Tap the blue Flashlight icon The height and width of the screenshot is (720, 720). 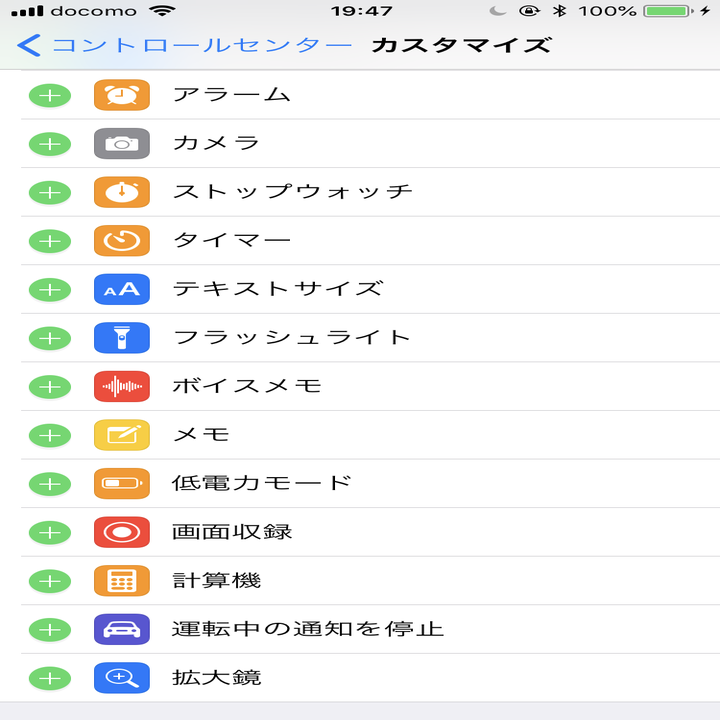pyautogui.click(x=122, y=338)
